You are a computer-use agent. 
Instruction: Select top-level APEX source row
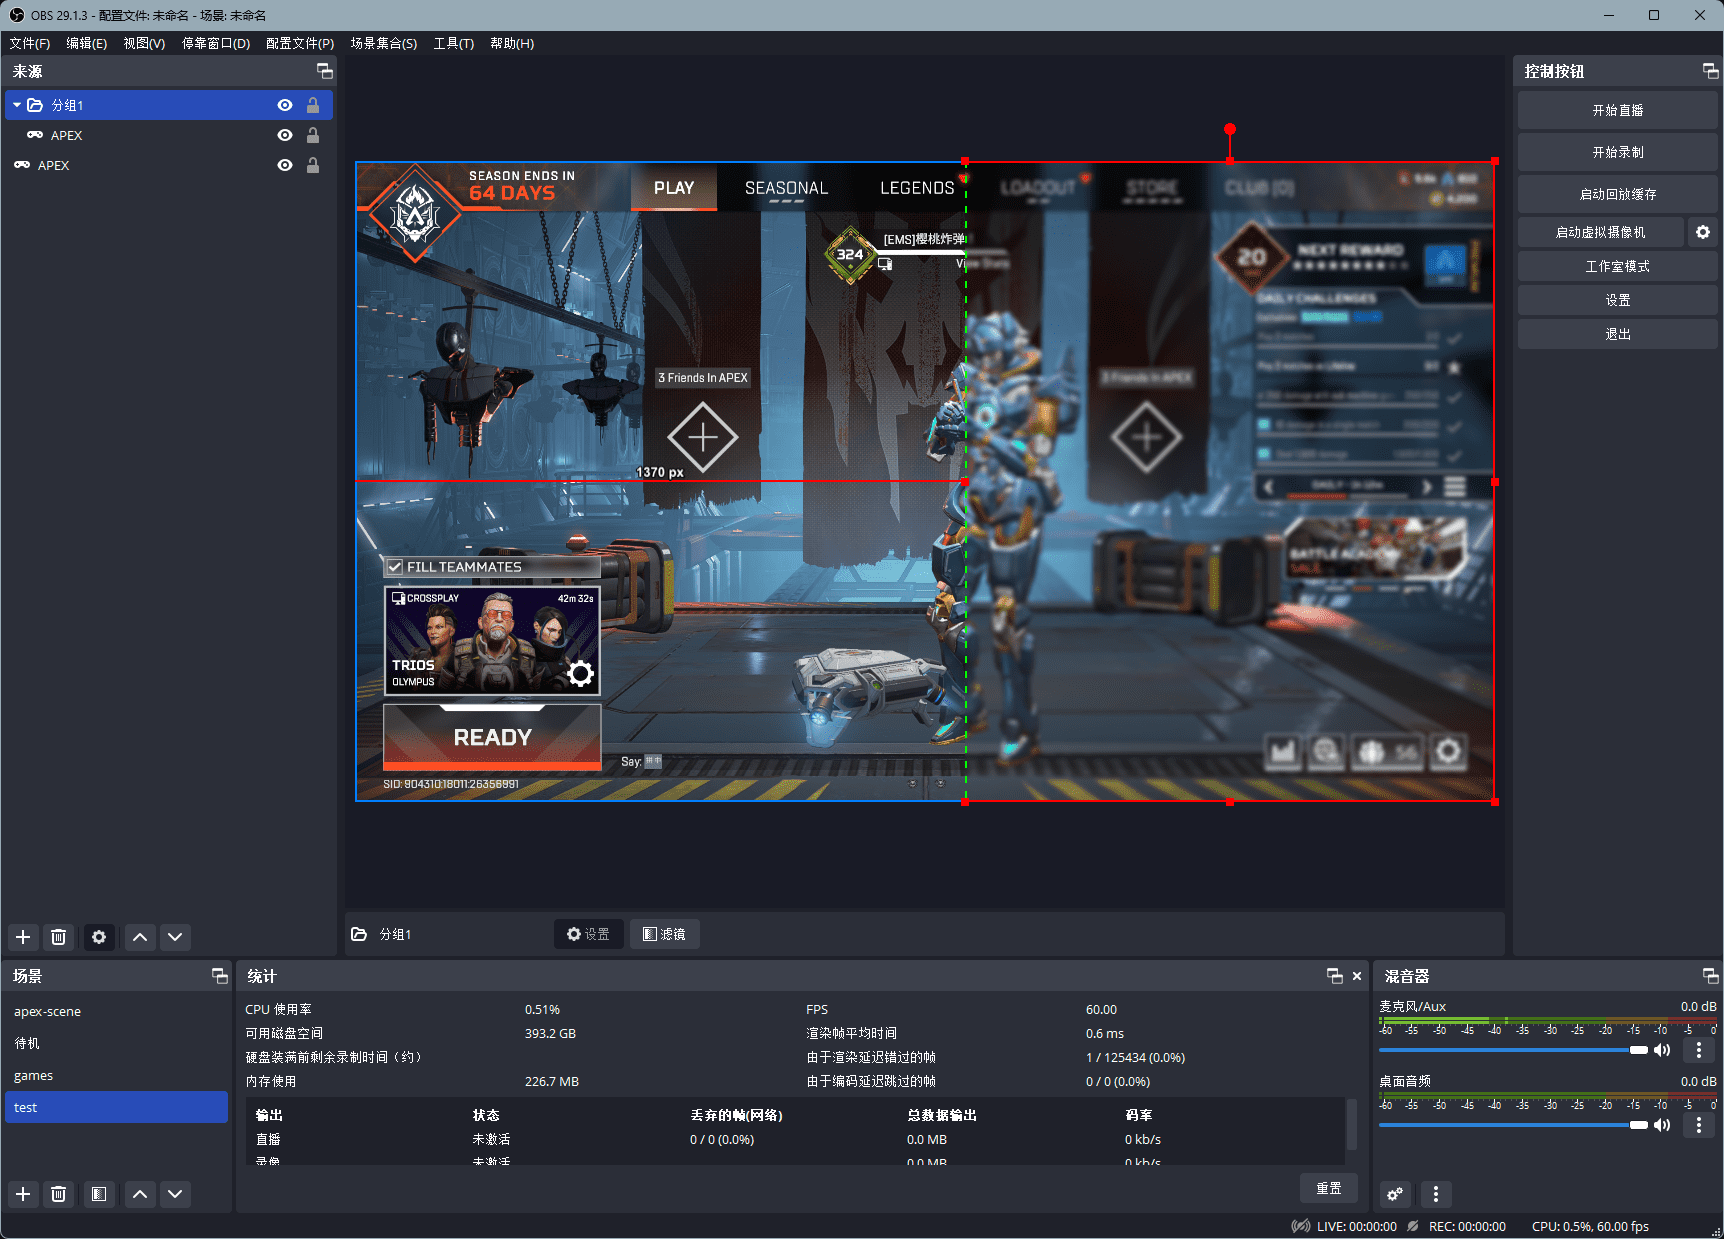(x=168, y=165)
